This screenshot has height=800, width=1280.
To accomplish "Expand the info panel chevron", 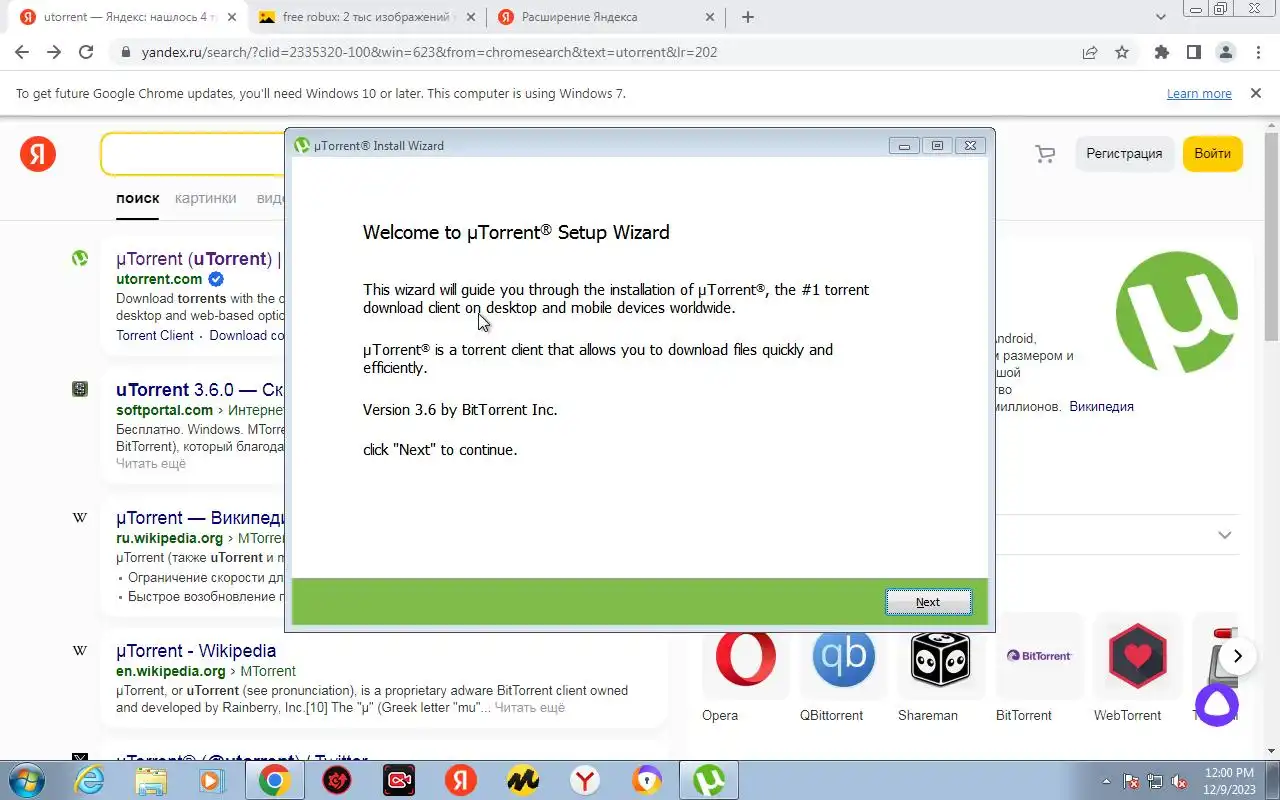I will pyautogui.click(x=1224, y=535).
